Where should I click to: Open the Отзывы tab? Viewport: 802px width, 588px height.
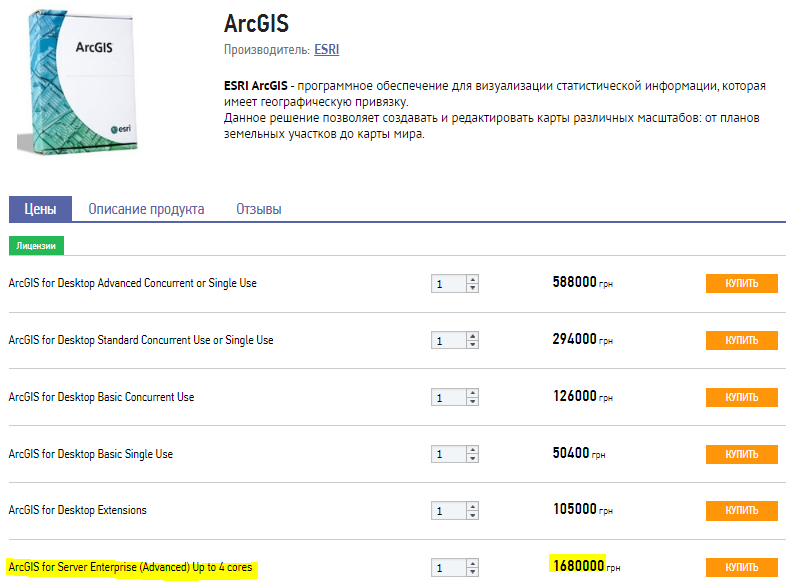pyautogui.click(x=259, y=209)
